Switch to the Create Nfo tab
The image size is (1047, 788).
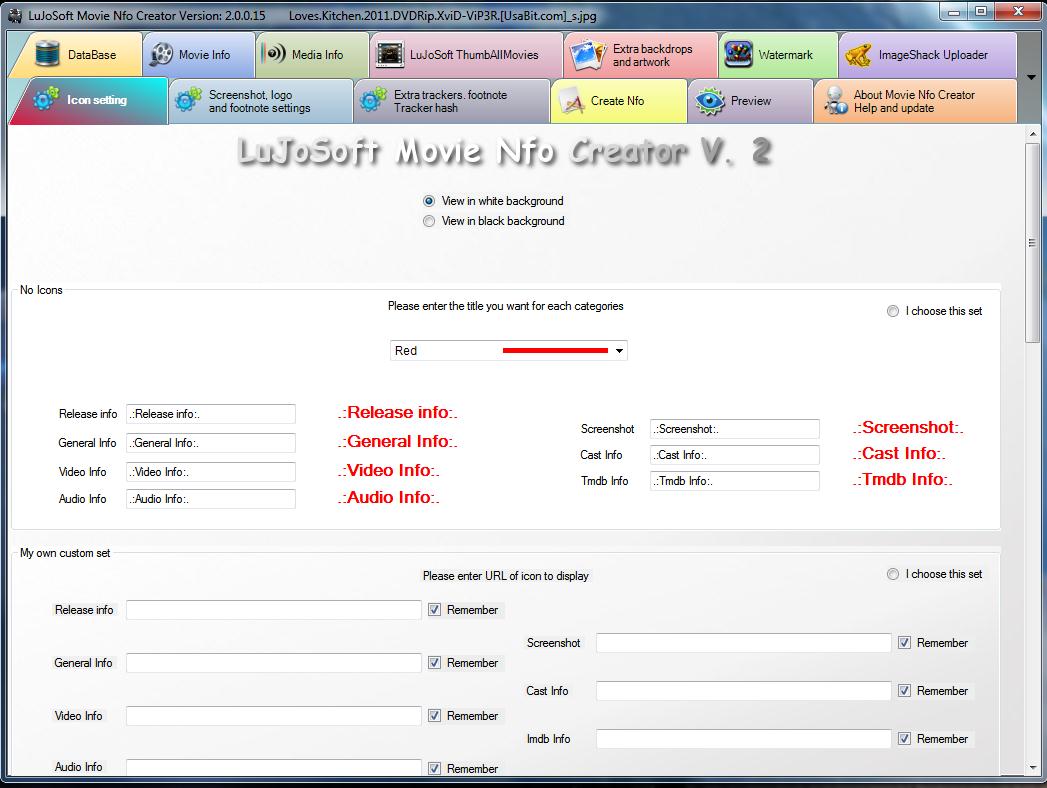point(619,101)
